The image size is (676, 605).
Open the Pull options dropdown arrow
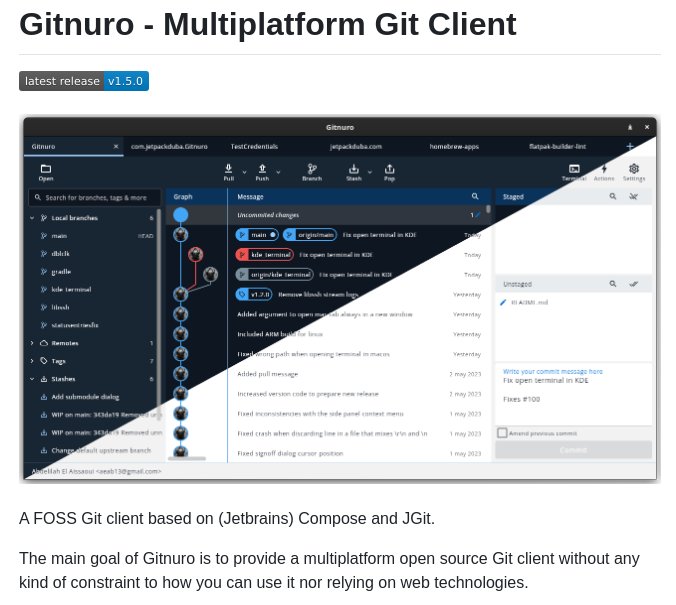243,171
